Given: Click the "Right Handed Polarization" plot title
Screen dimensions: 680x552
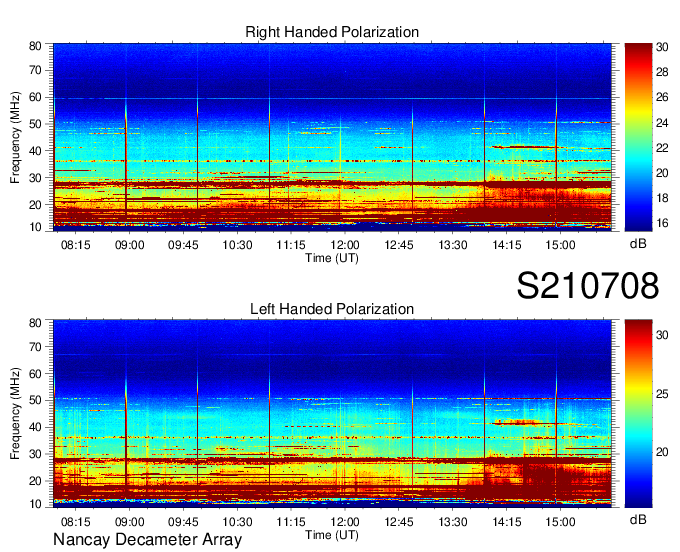Looking at the screenshot, I should pyautogui.click(x=332, y=32).
